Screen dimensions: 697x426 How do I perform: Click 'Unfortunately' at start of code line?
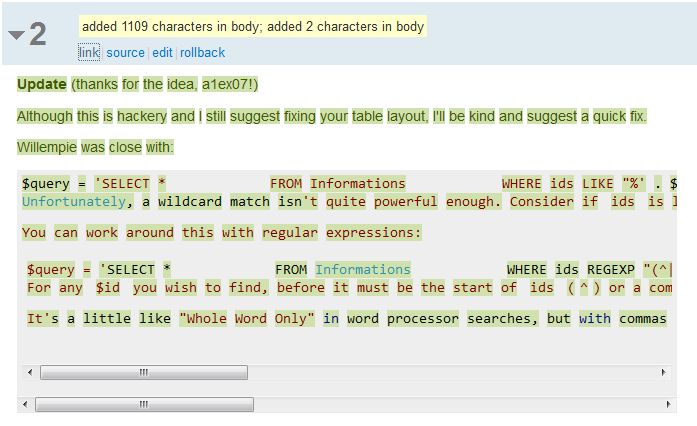point(74,201)
